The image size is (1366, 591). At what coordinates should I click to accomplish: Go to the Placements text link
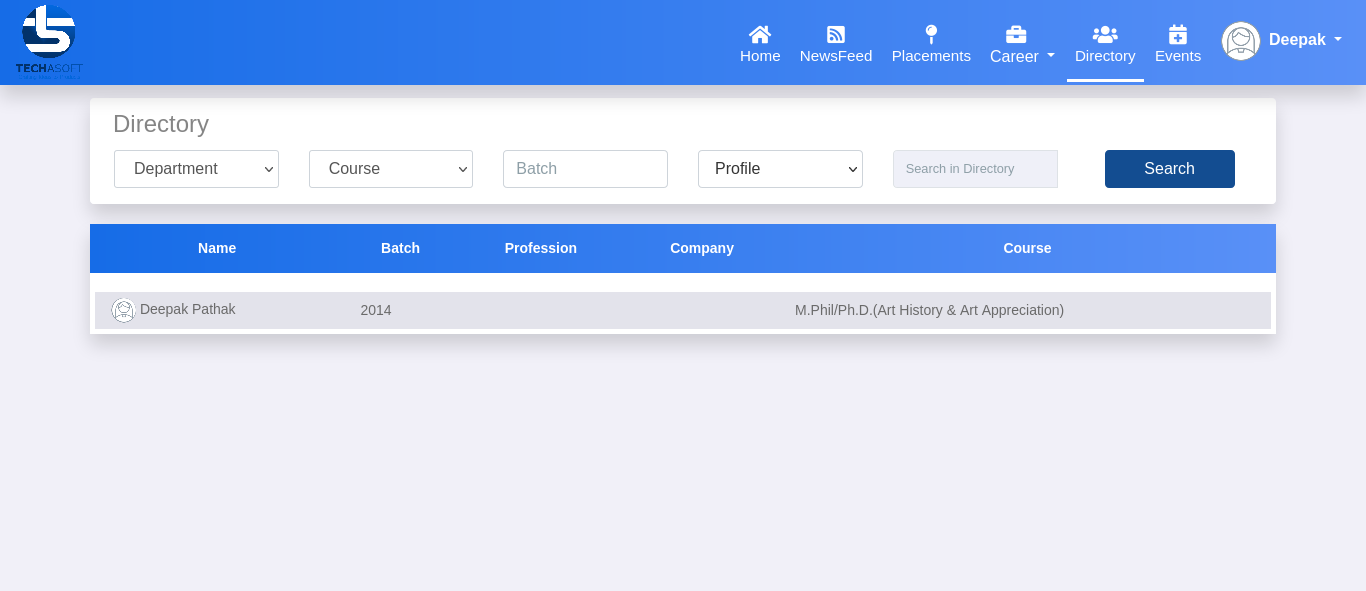[x=931, y=56]
